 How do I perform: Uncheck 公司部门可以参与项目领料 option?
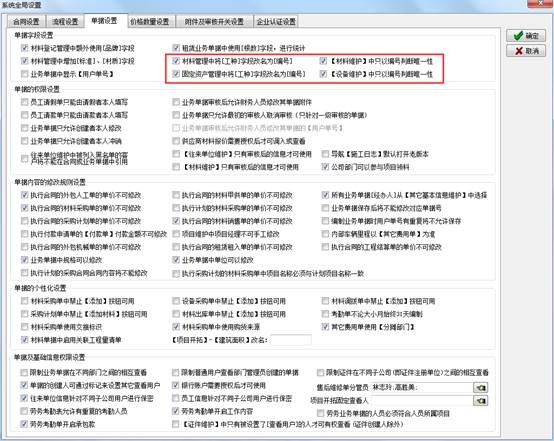(x=325, y=167)
